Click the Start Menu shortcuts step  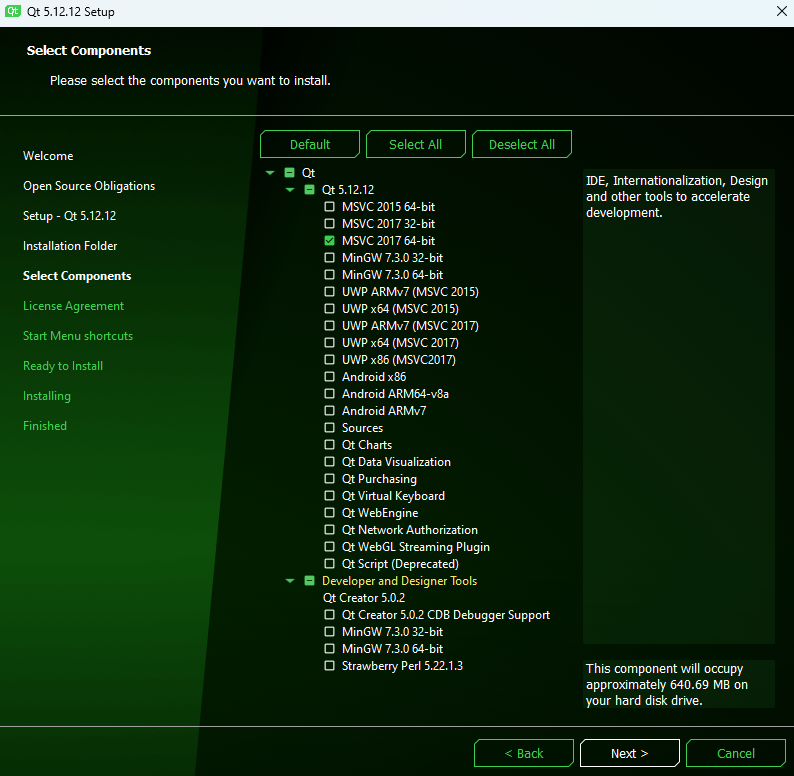coord(78,336)
